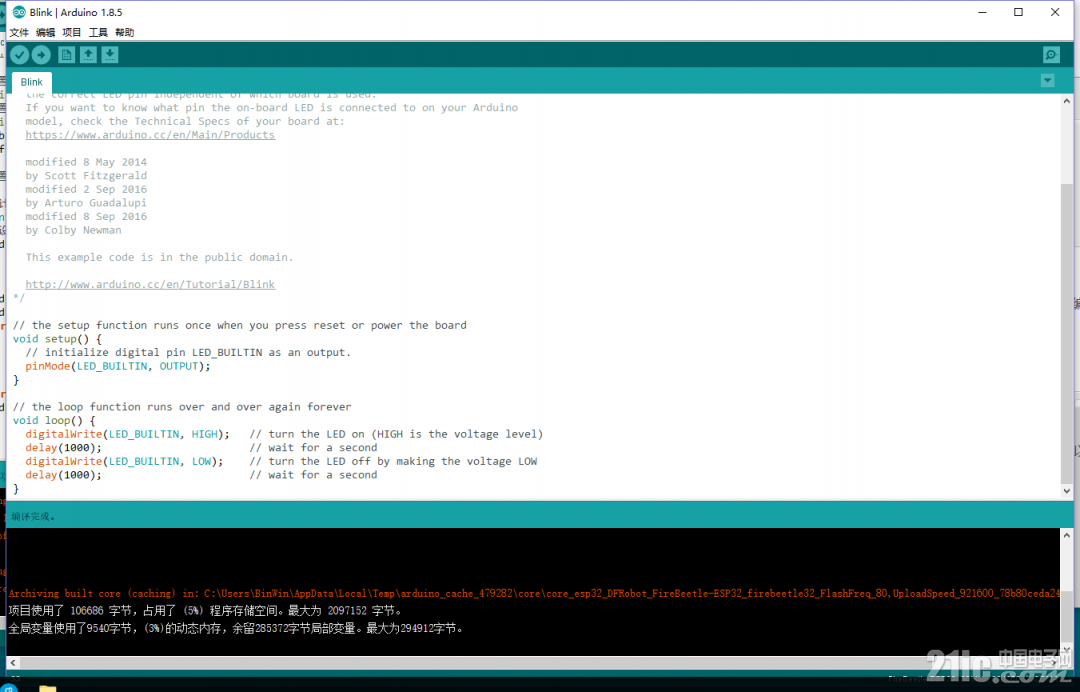The height and width of the screenshot is (692, 1080).
Task: Click the editor scrollbar down arrow
Action: coord(1067,491)
